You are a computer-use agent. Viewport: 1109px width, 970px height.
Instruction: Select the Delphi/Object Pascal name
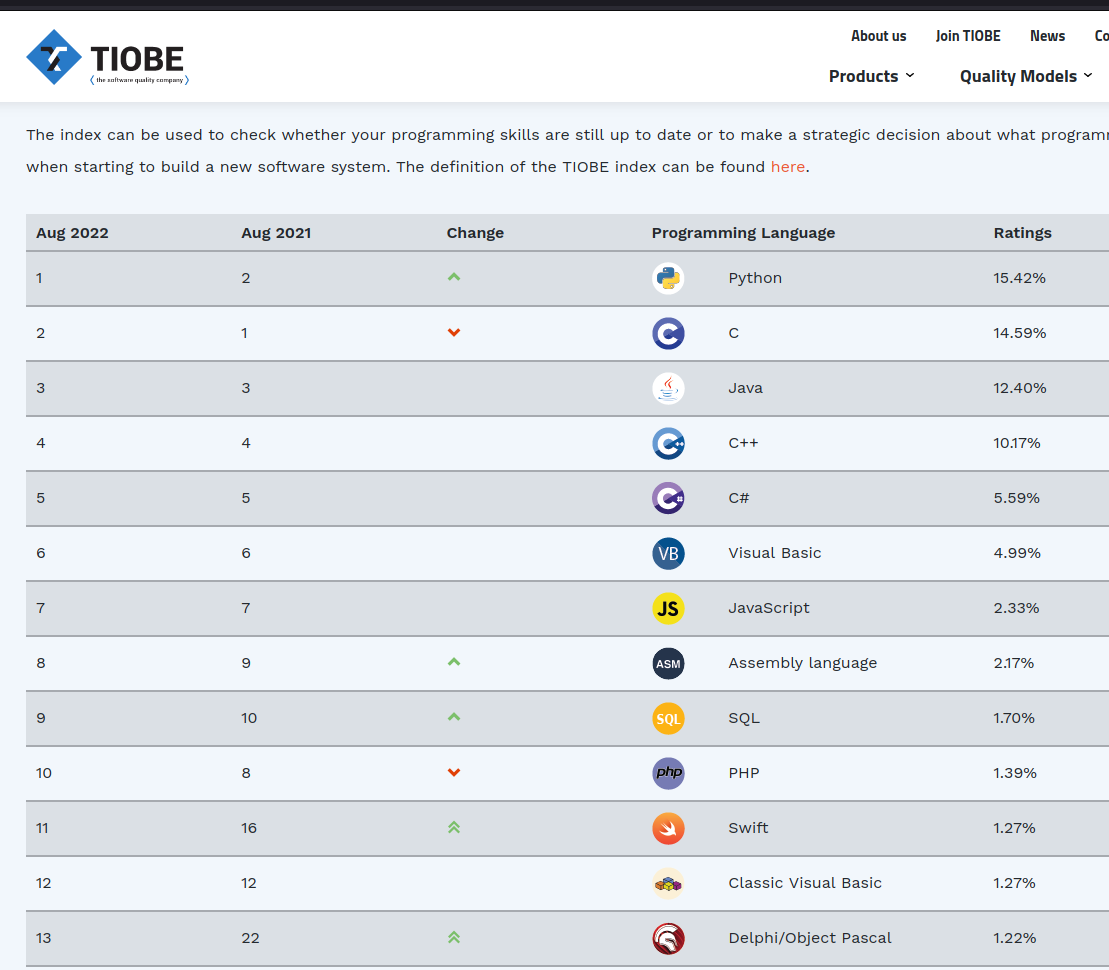pyautogui.click(x=810, y=938)
